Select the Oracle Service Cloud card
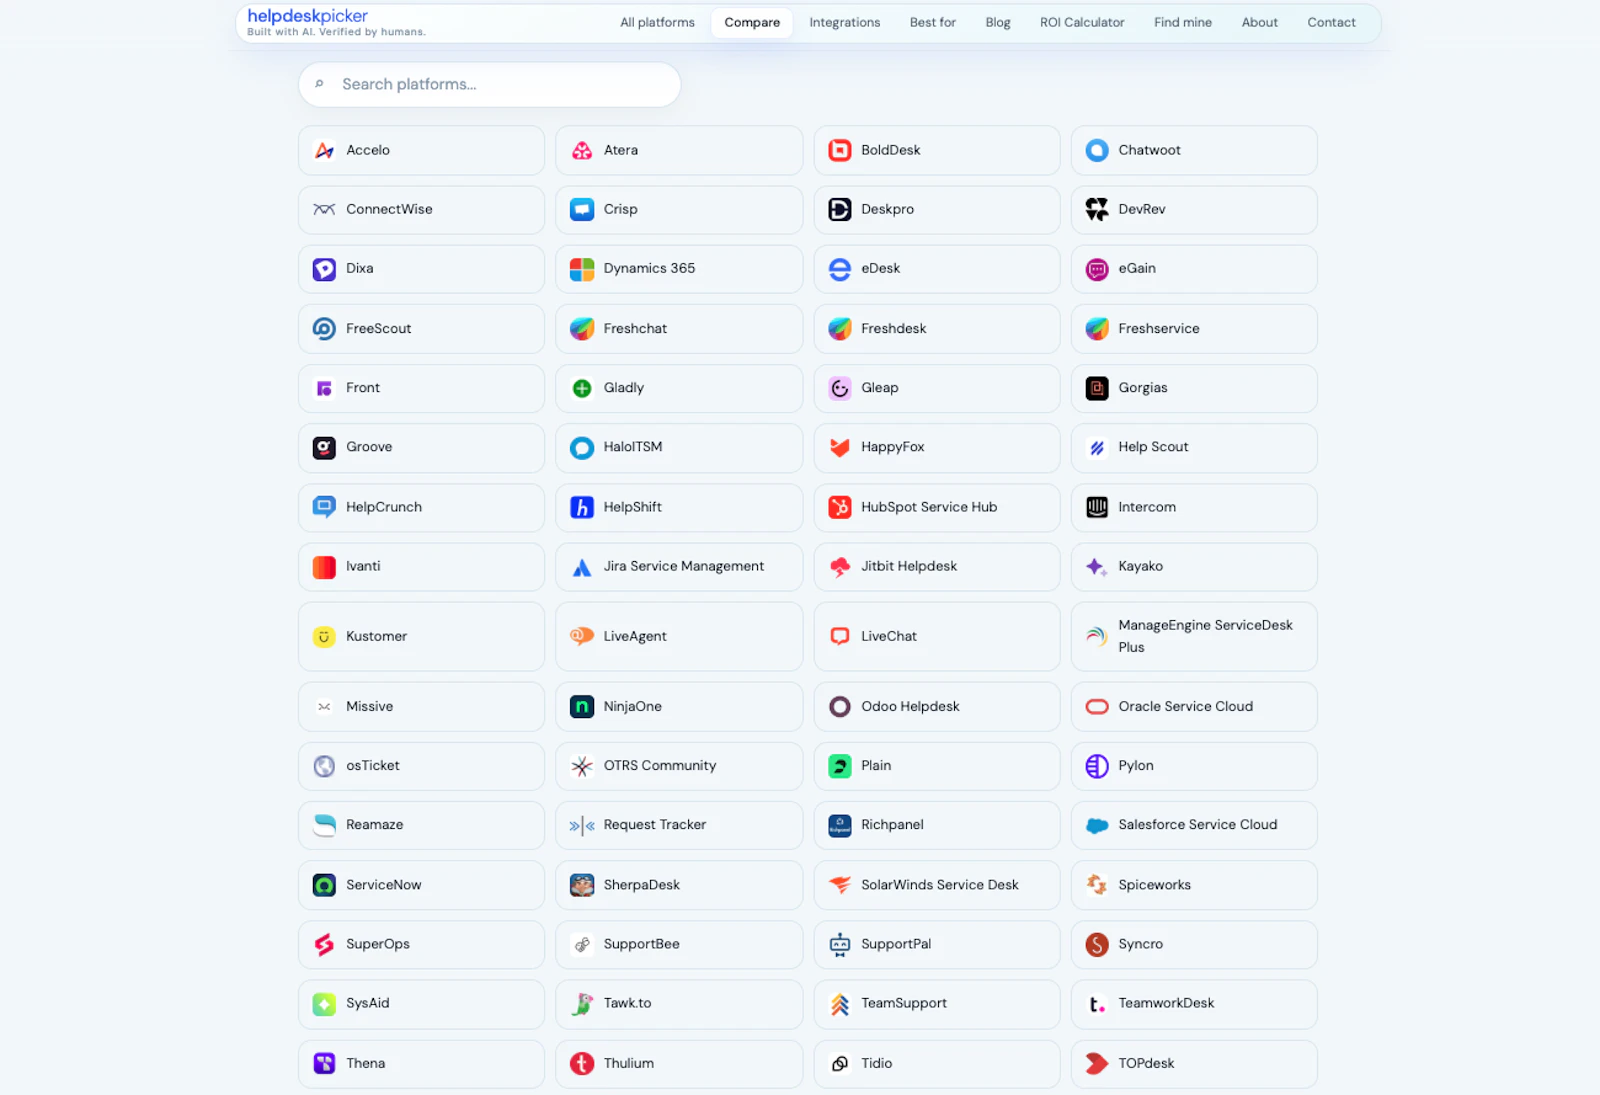1600x1095 pixels. click(1194, 706)
